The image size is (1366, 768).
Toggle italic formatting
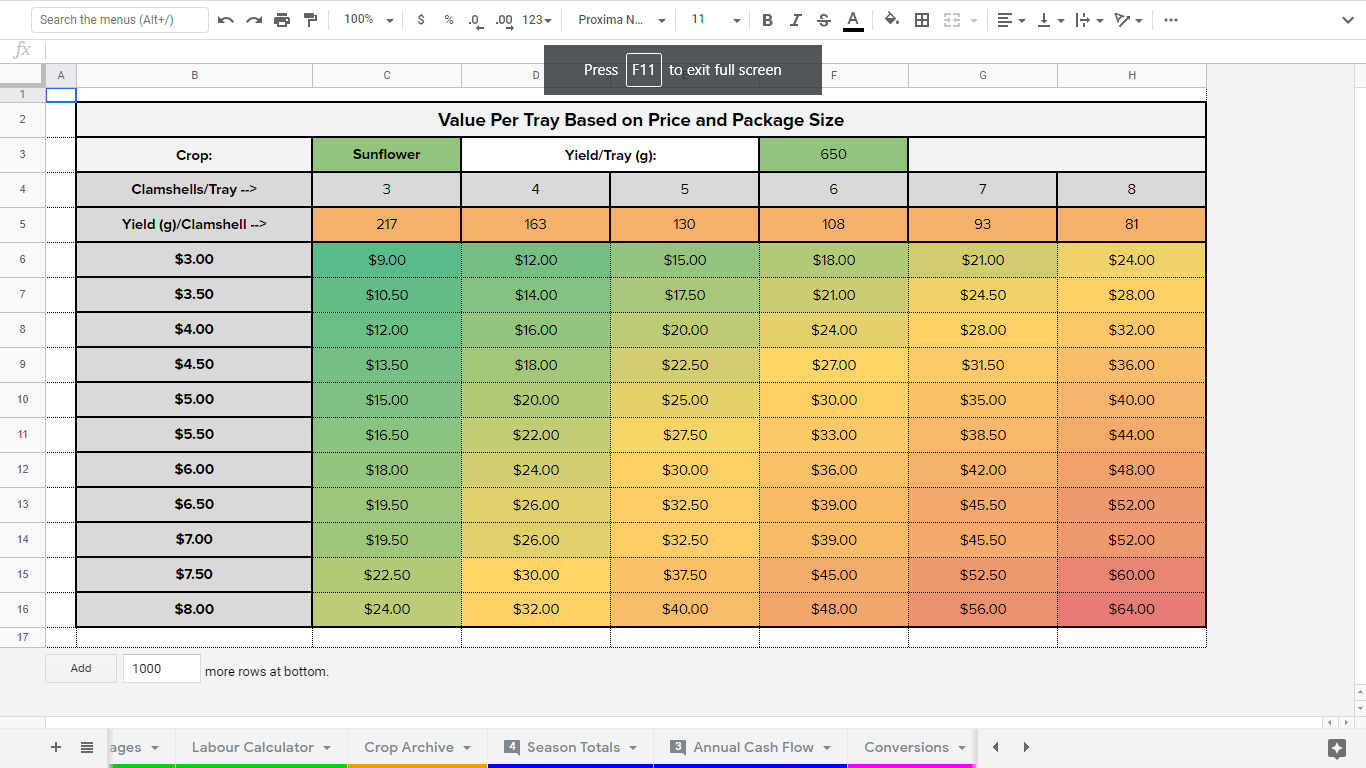795,19
